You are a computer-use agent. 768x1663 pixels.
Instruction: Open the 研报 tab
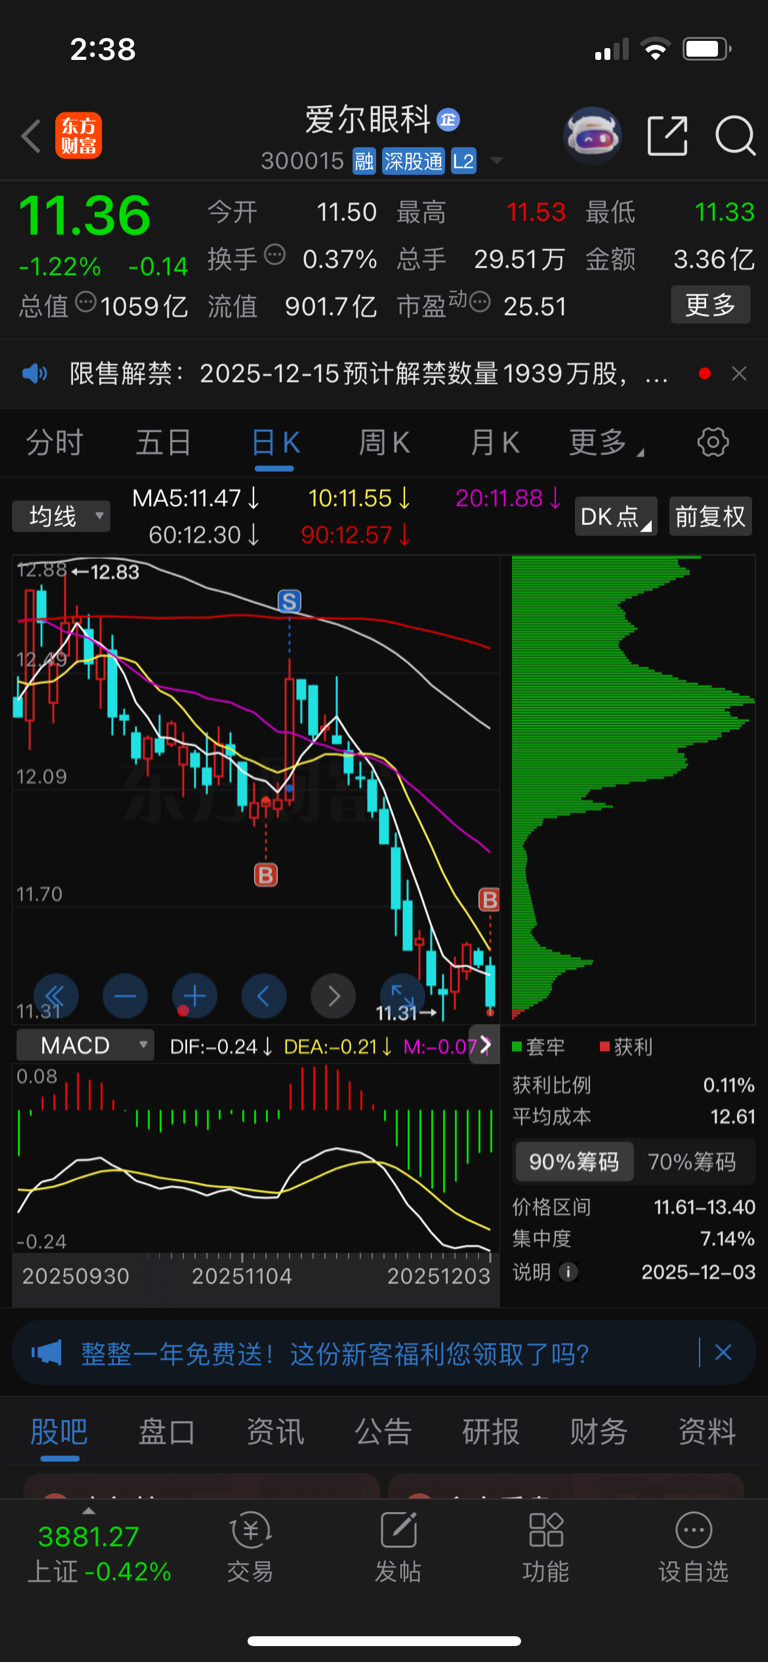(x=491, y=1432)
